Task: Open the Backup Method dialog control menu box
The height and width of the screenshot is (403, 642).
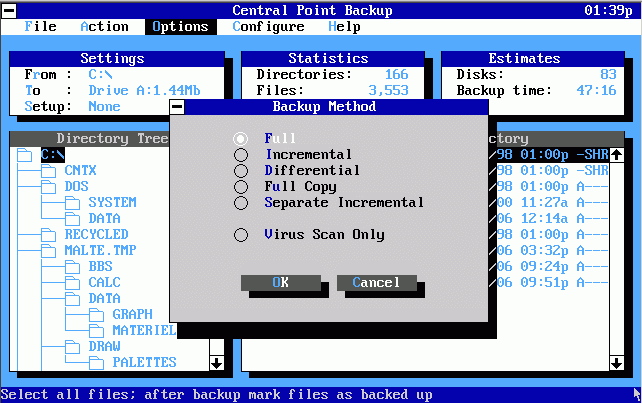Action: pos(177,107)
